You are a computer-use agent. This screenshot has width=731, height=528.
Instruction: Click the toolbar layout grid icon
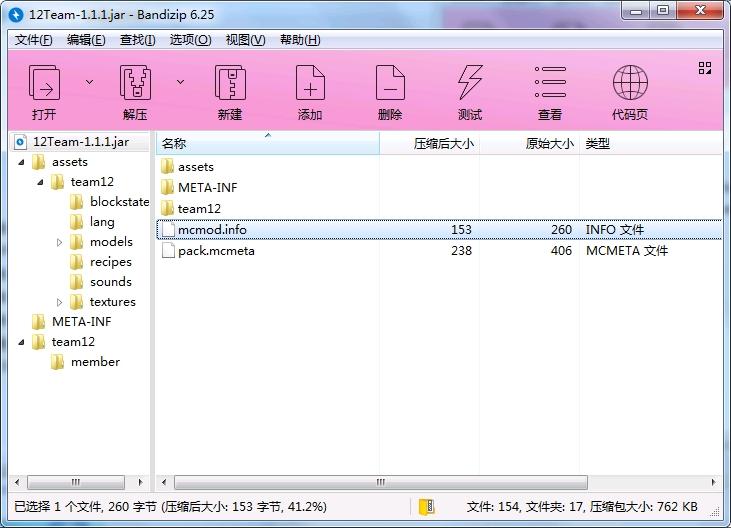pyautogui.click(x=705, y=69)
